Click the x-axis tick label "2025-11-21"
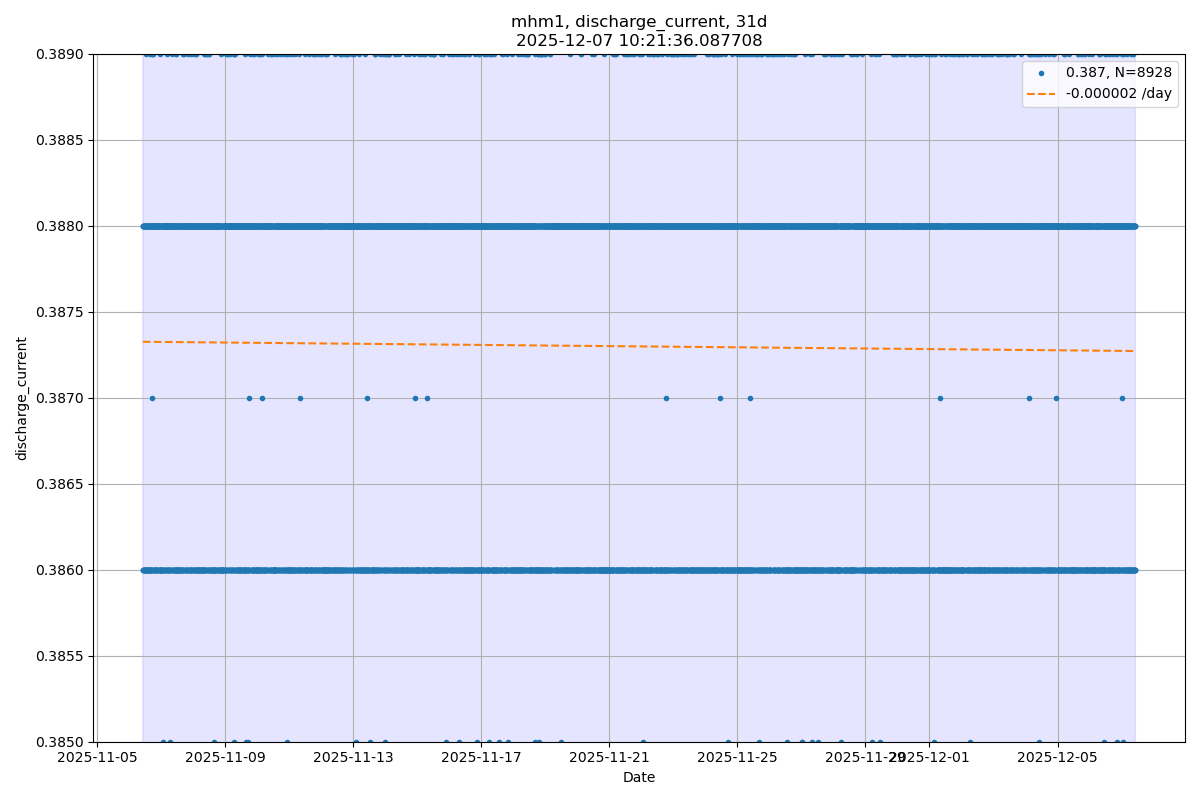Viewport: 1200px width, 800px height. [x=609, y=758]
